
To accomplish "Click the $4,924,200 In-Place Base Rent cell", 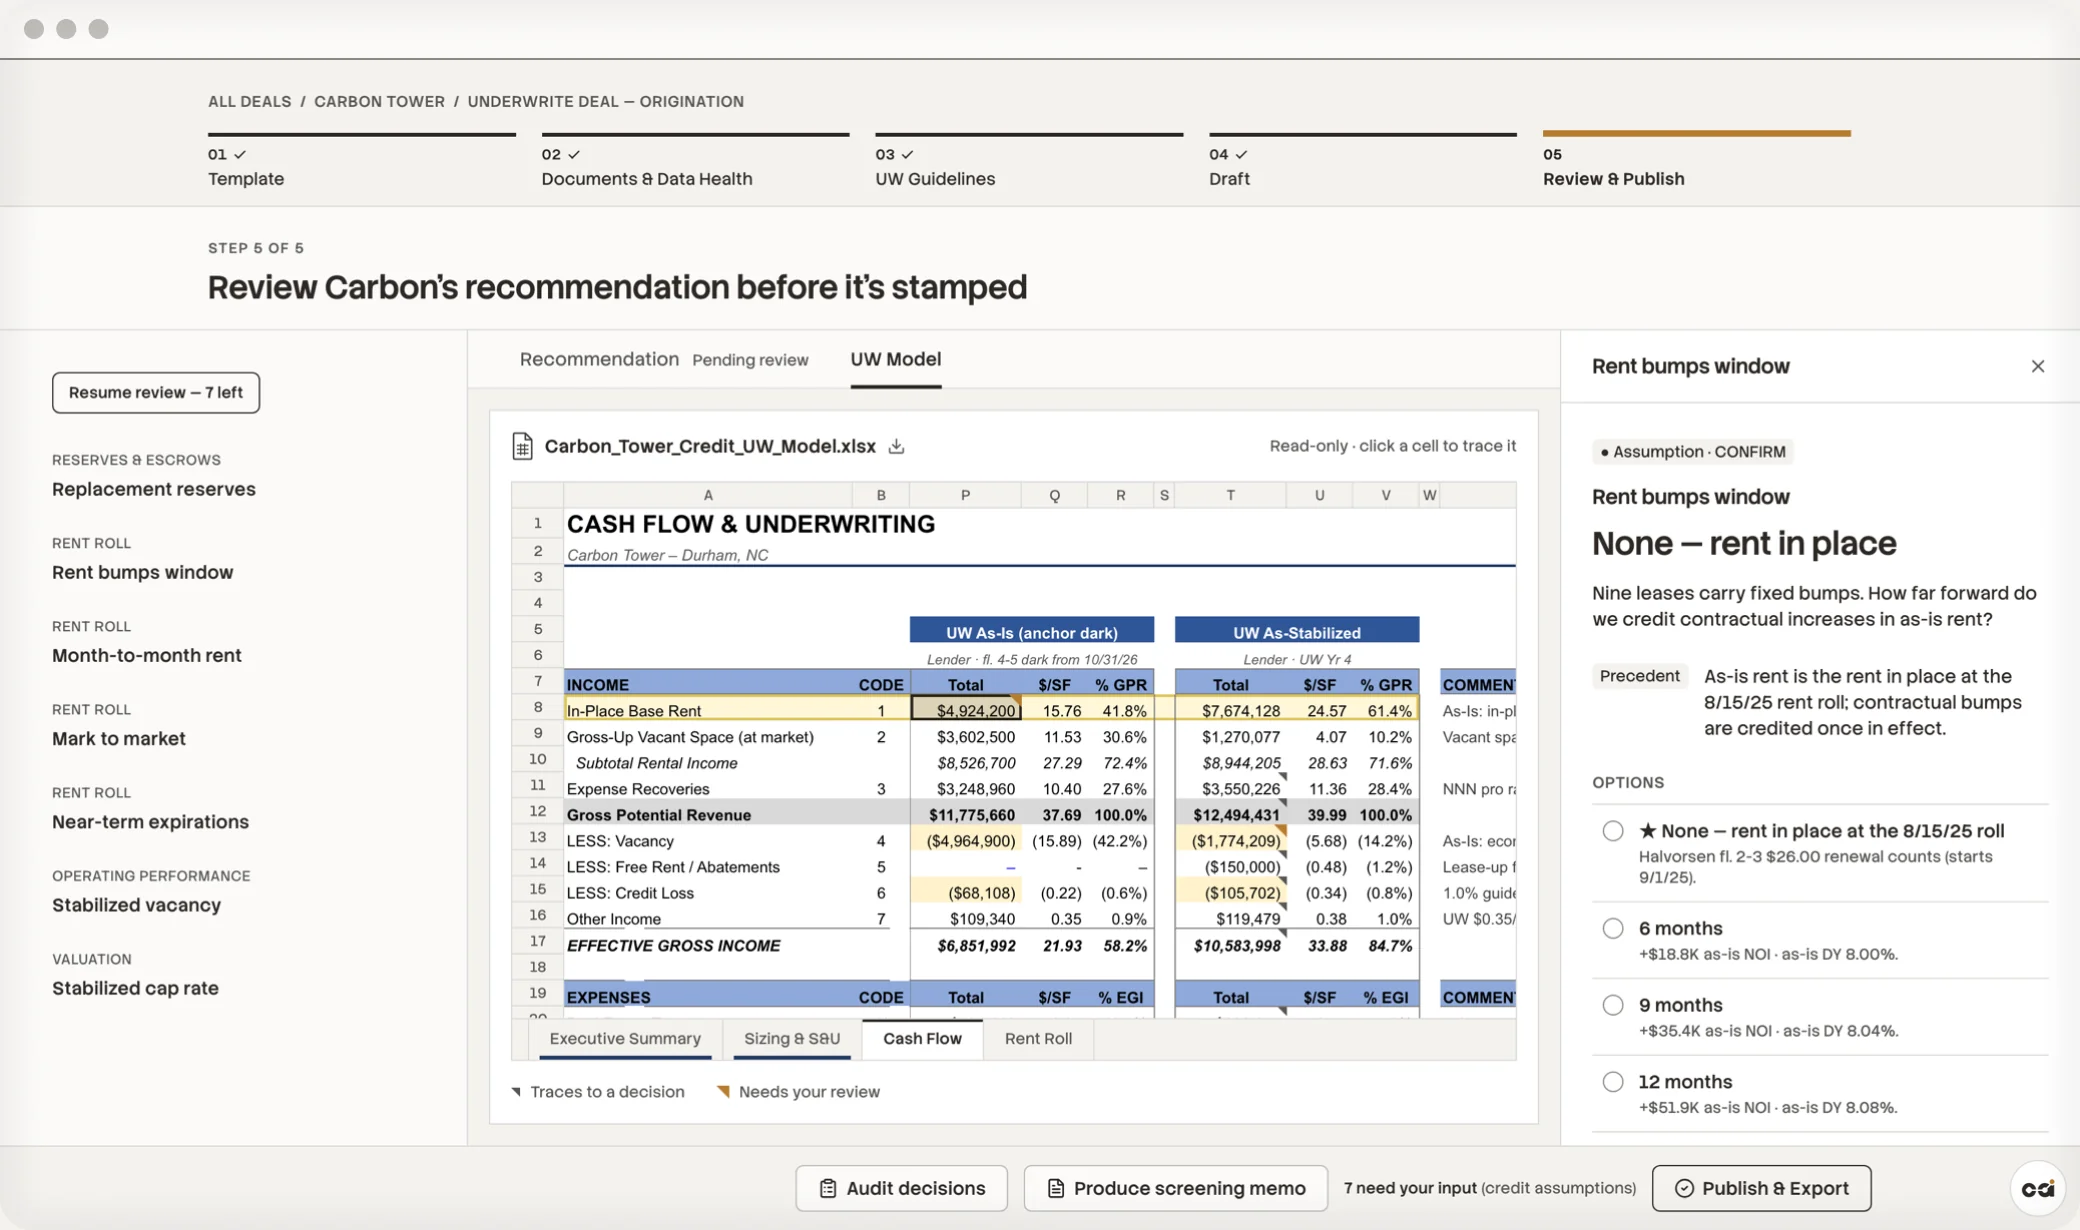I will 965,710.
